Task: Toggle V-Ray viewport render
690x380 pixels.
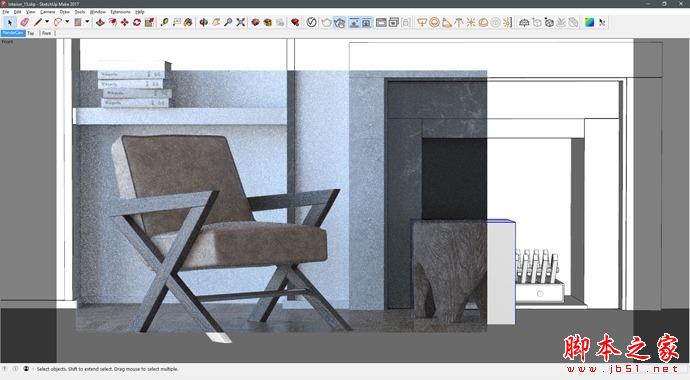Action: (354, 22)
